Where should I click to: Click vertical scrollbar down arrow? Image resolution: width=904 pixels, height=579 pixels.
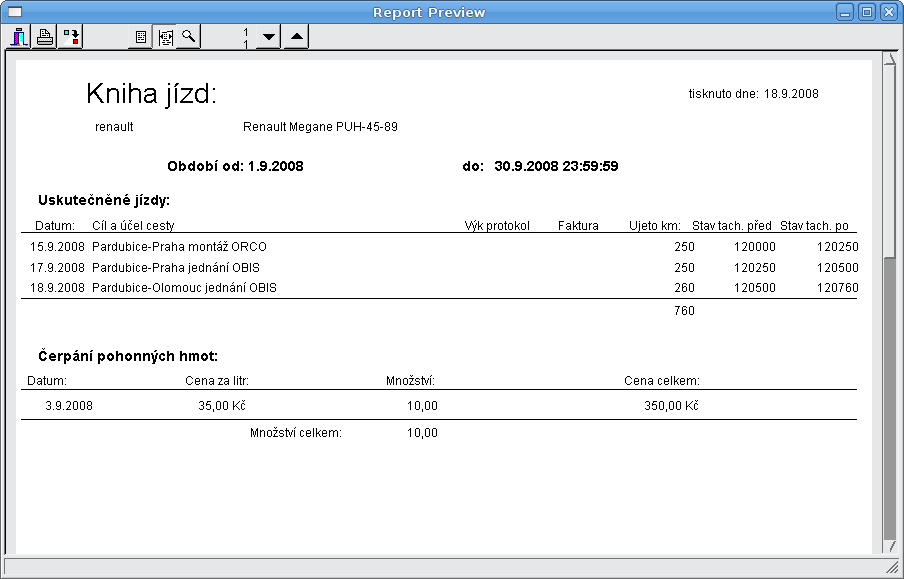(x=889, y=545)
